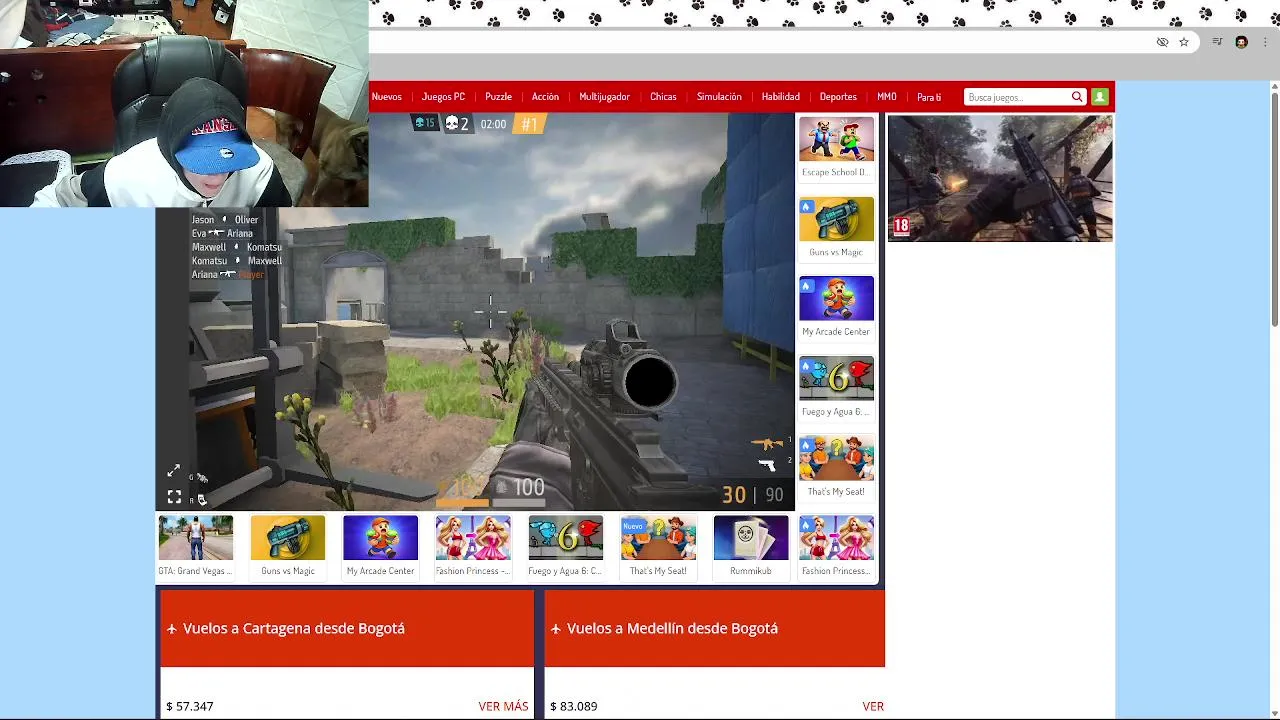Focus the Busca juegos search field
Viewport: 1280px width, 720px height.
[1018, 97]
